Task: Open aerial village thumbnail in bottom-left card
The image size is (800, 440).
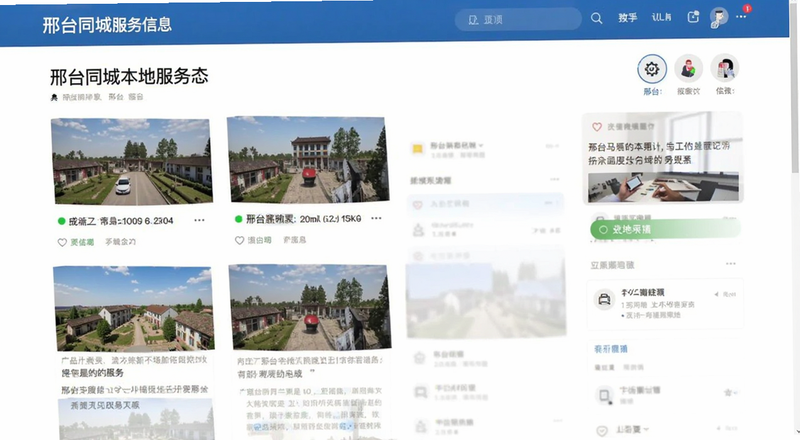Action: (133, 307)
